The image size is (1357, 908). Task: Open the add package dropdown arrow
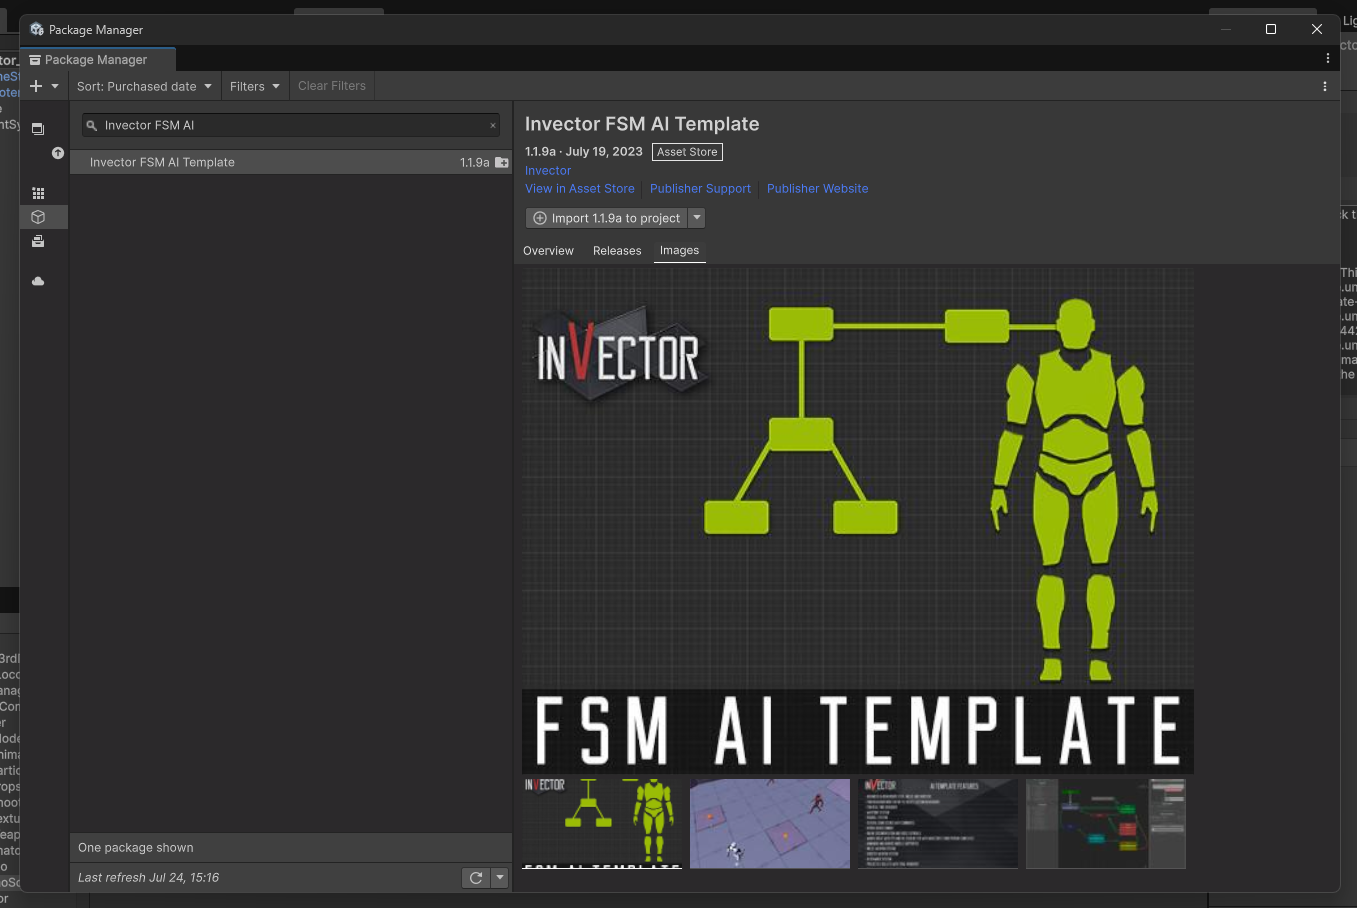click(x=55, y=86)
